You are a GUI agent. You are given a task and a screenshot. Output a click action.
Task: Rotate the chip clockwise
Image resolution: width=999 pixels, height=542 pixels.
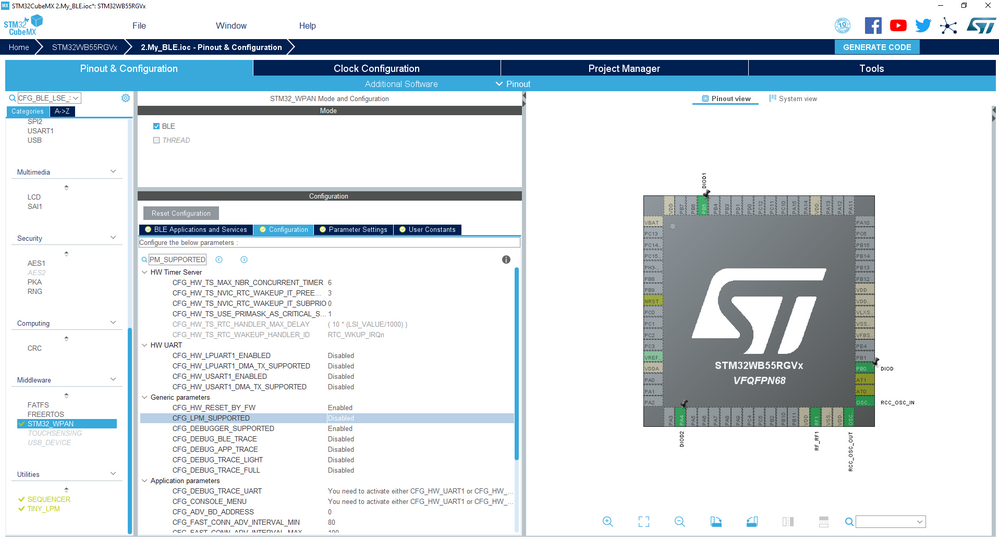(x=715, y=522)
